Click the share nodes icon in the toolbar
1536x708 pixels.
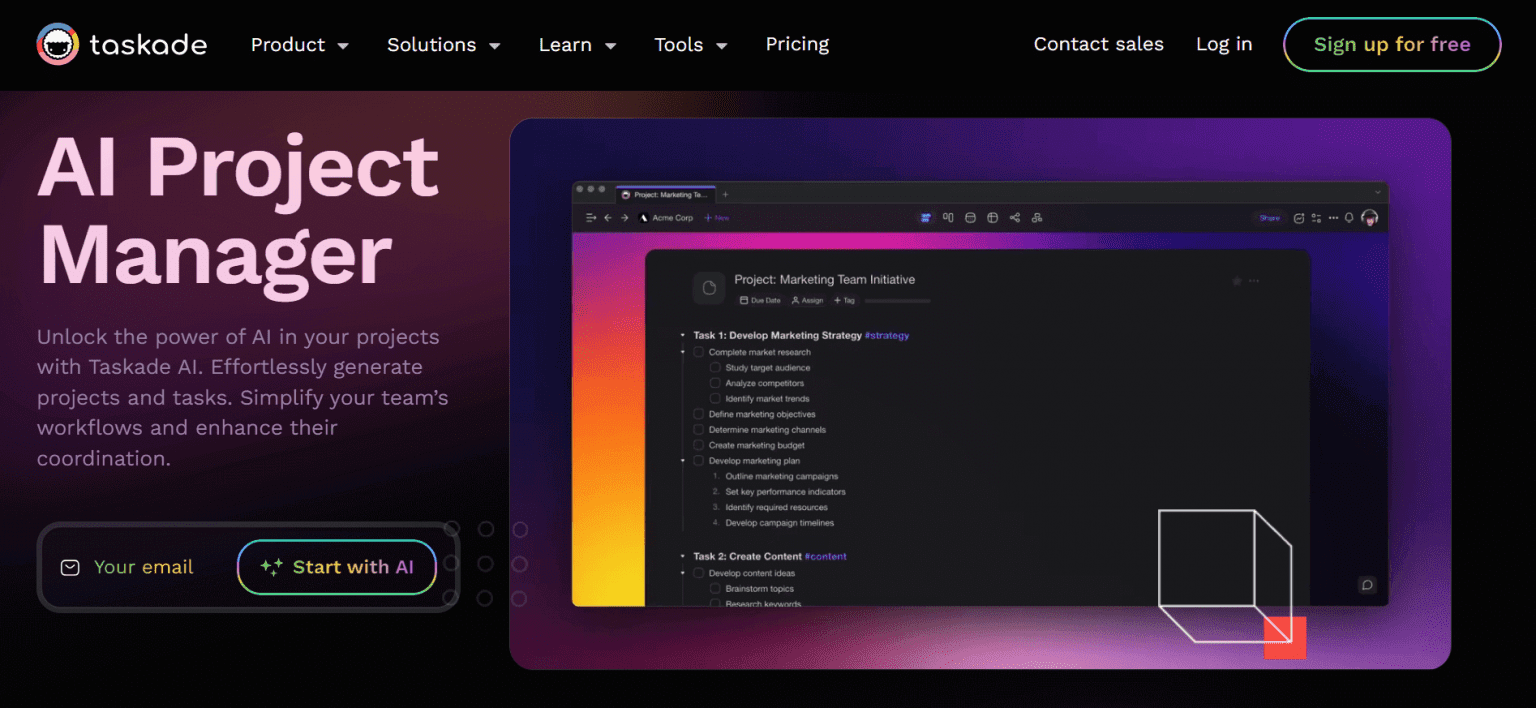(x=1015, y=217)
